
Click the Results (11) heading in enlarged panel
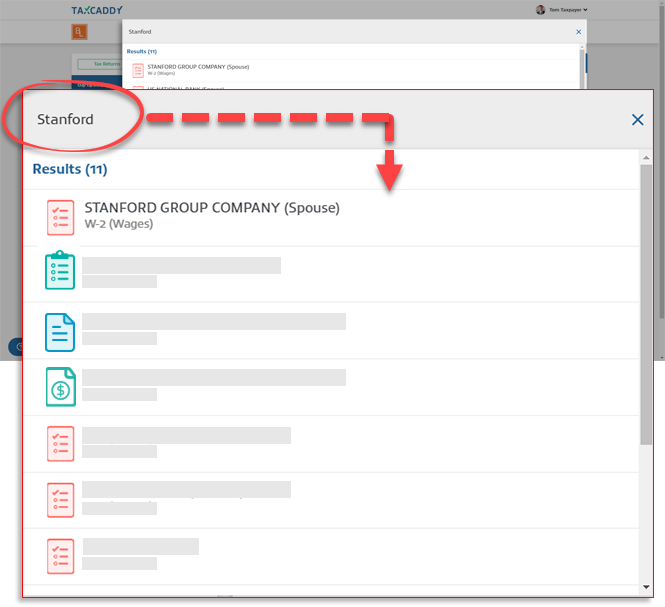coord(70,169)
